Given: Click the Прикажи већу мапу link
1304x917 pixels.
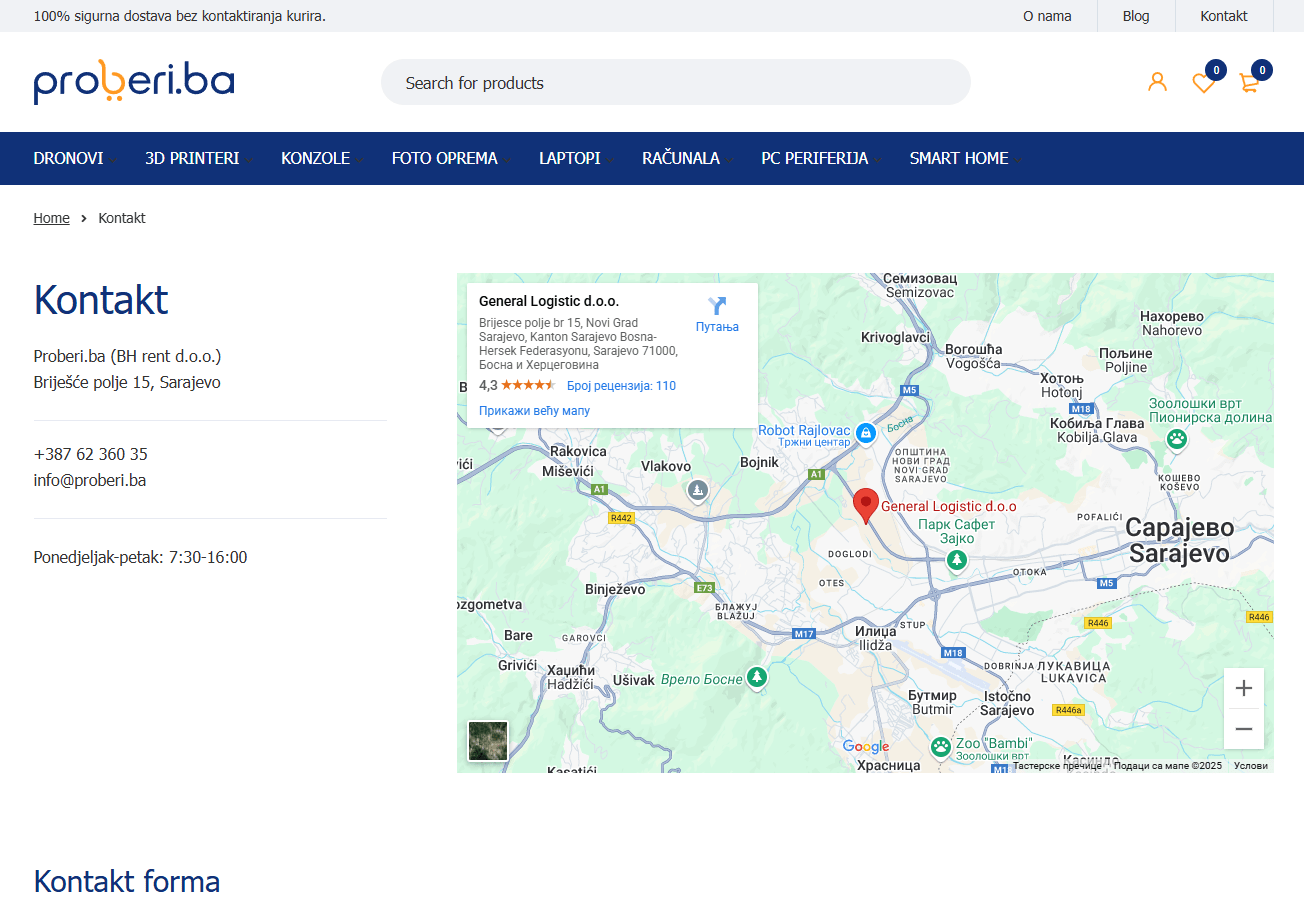Looking at the screenshot, I should (534, 411).
